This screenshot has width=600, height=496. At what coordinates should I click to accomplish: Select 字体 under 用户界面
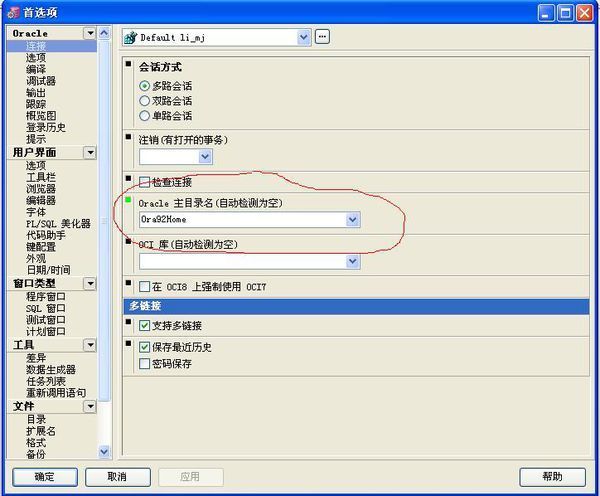click(36, 212)
